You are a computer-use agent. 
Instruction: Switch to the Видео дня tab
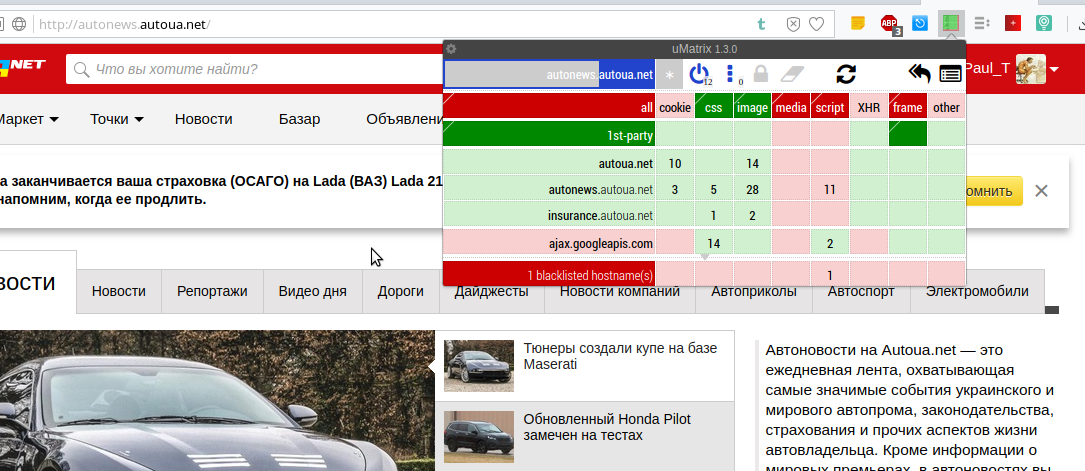(312, 291)
